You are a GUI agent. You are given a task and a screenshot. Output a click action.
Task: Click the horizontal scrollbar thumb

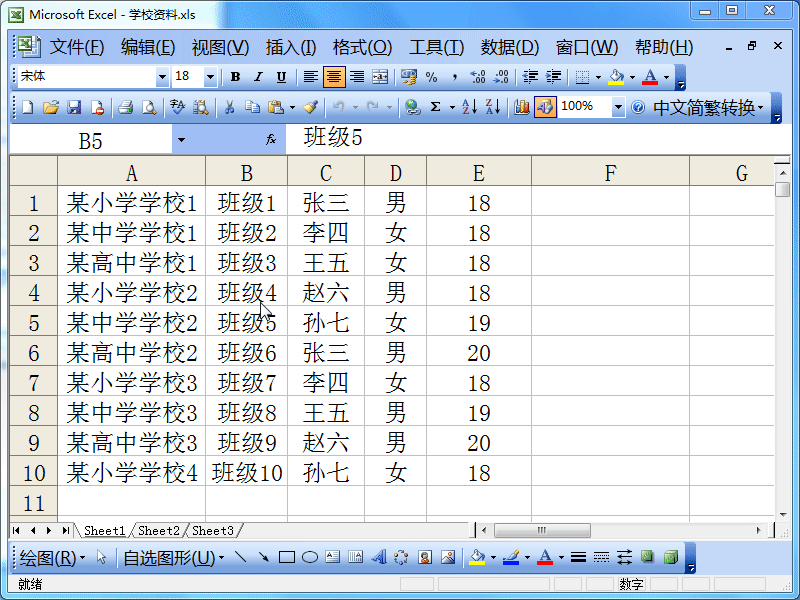[x=542, y=531]
